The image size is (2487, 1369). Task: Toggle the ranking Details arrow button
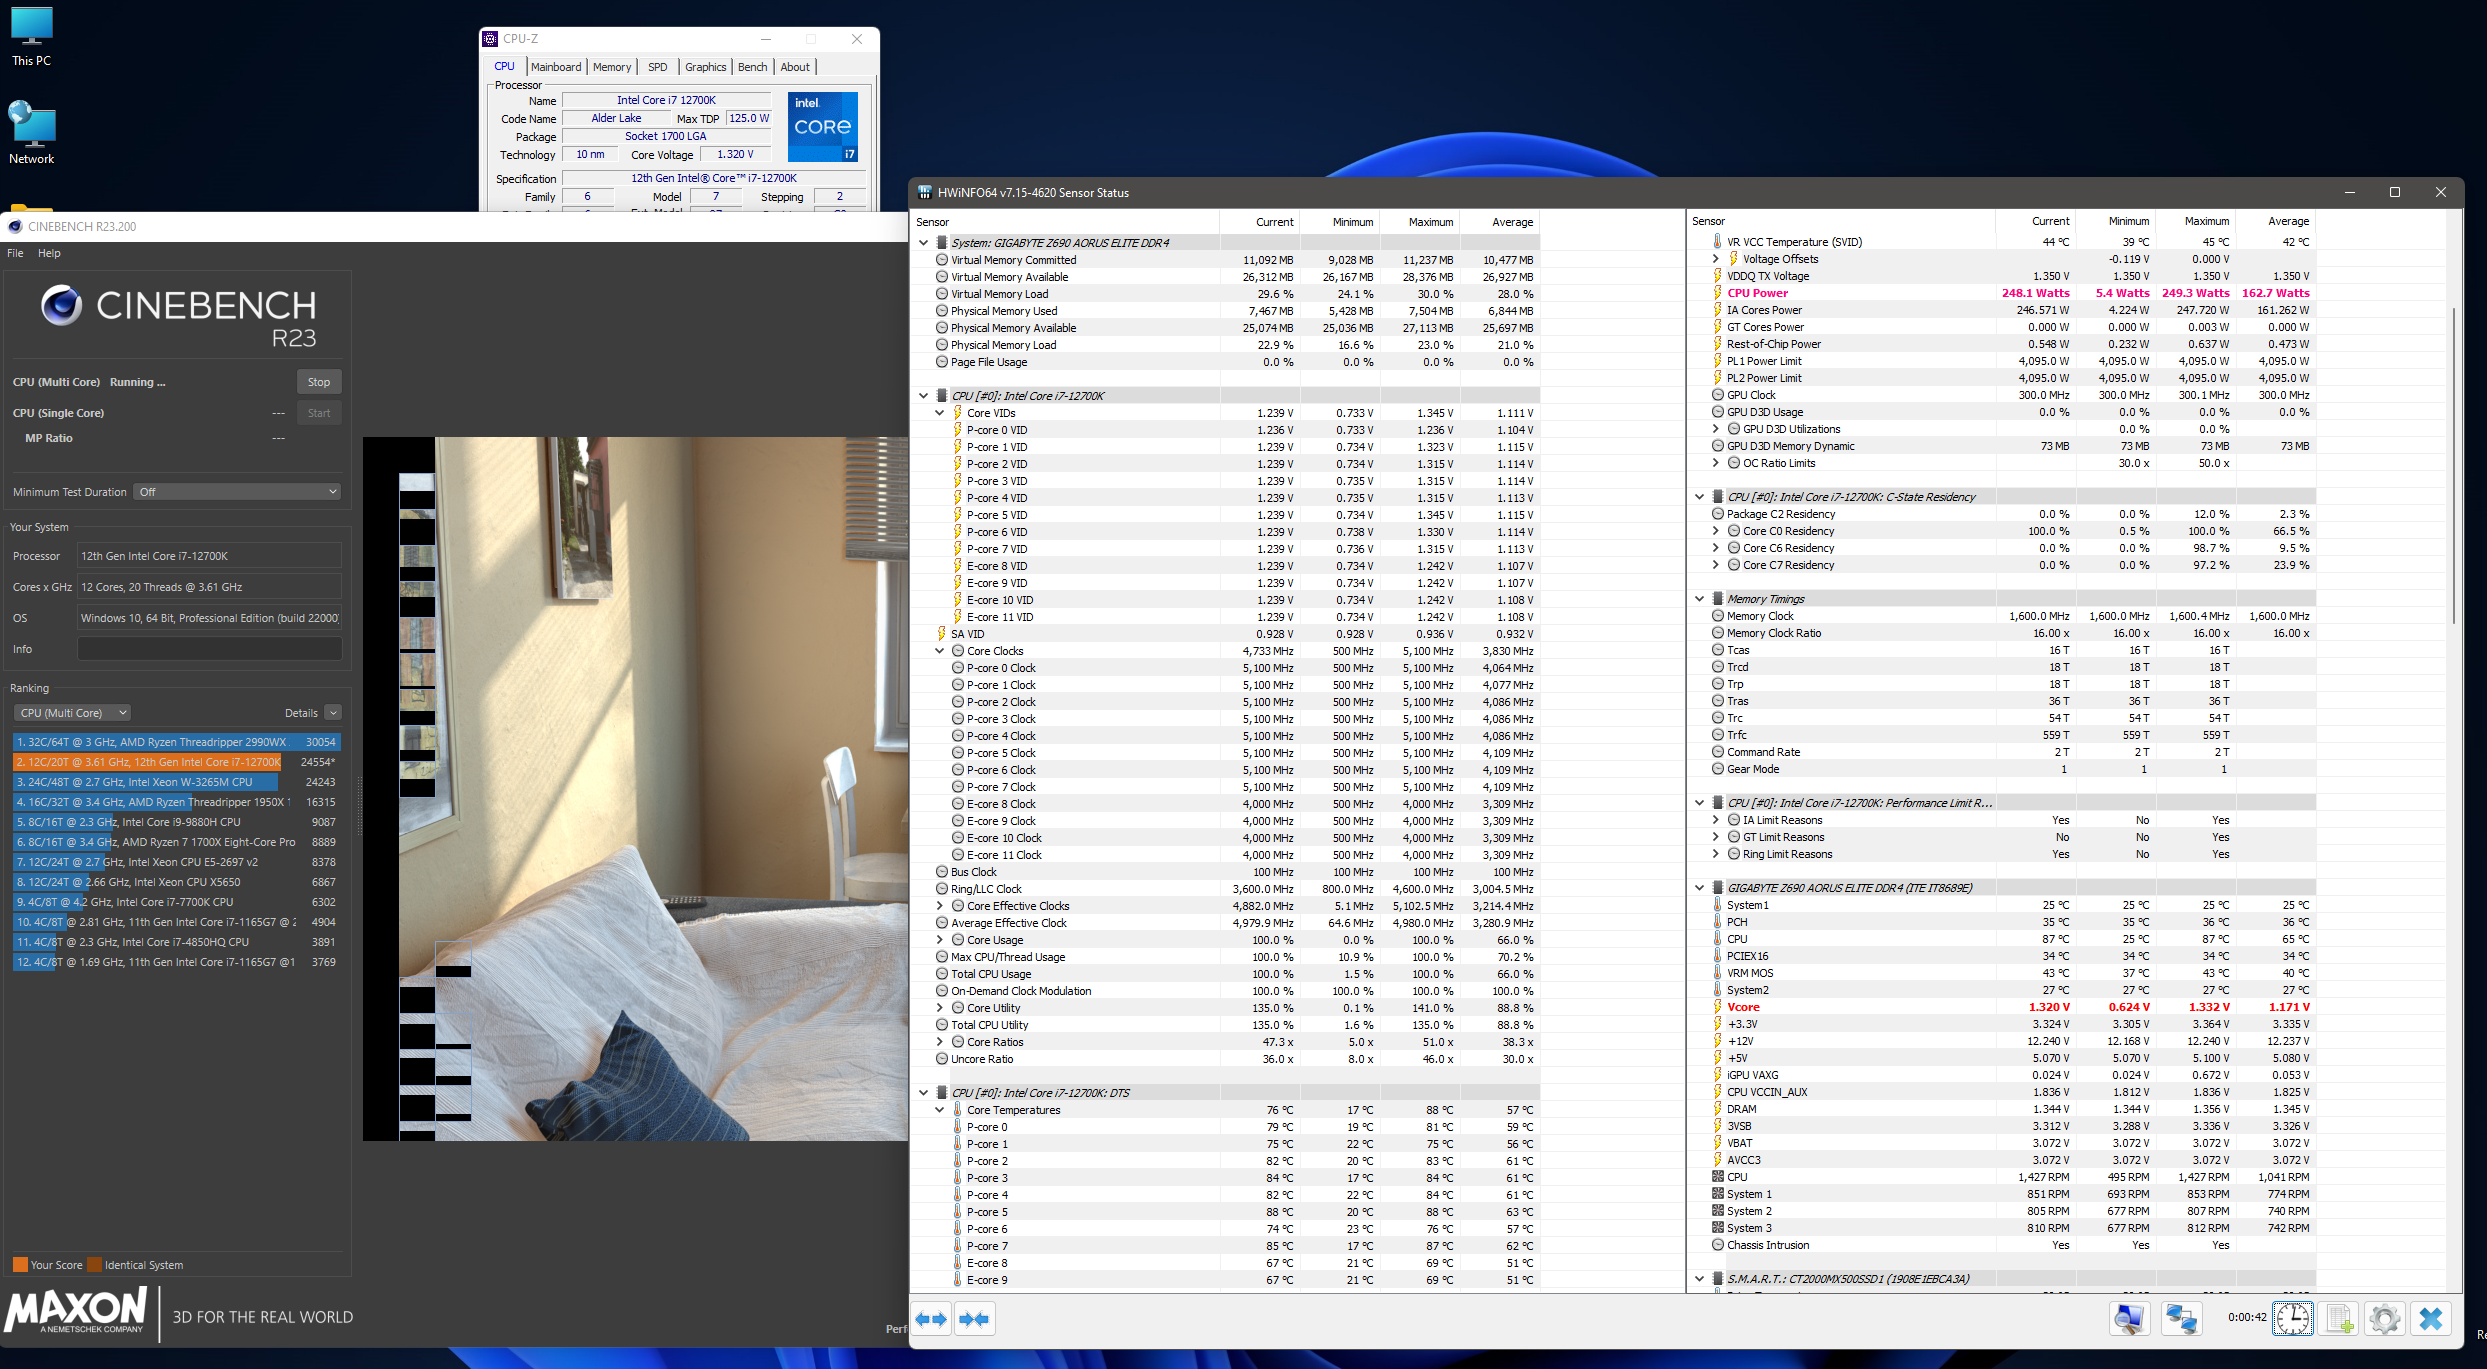point(333,713)
